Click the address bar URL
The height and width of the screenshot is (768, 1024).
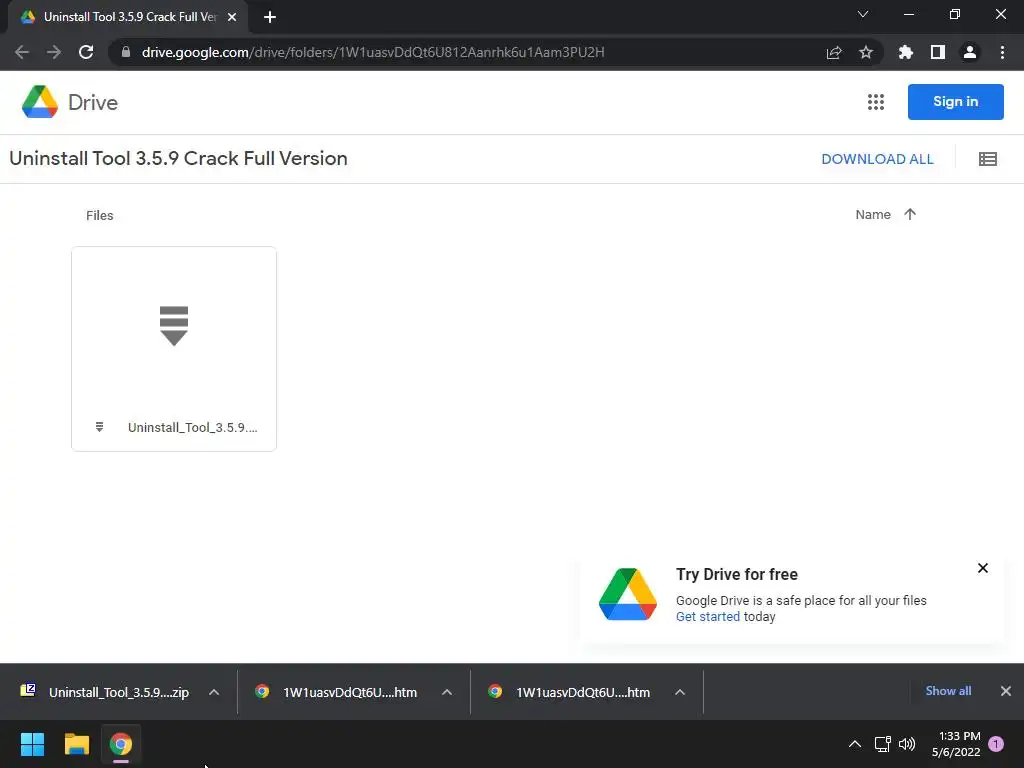[373, 52]
